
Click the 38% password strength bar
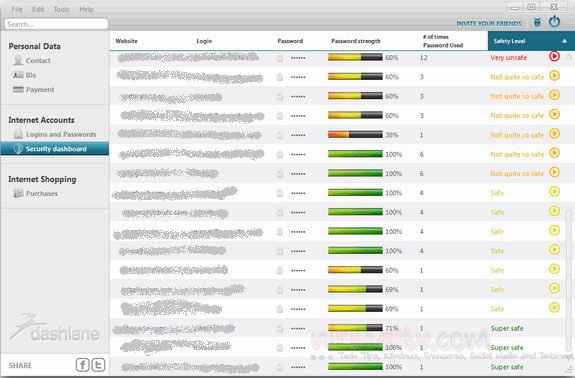click(355, 135)
